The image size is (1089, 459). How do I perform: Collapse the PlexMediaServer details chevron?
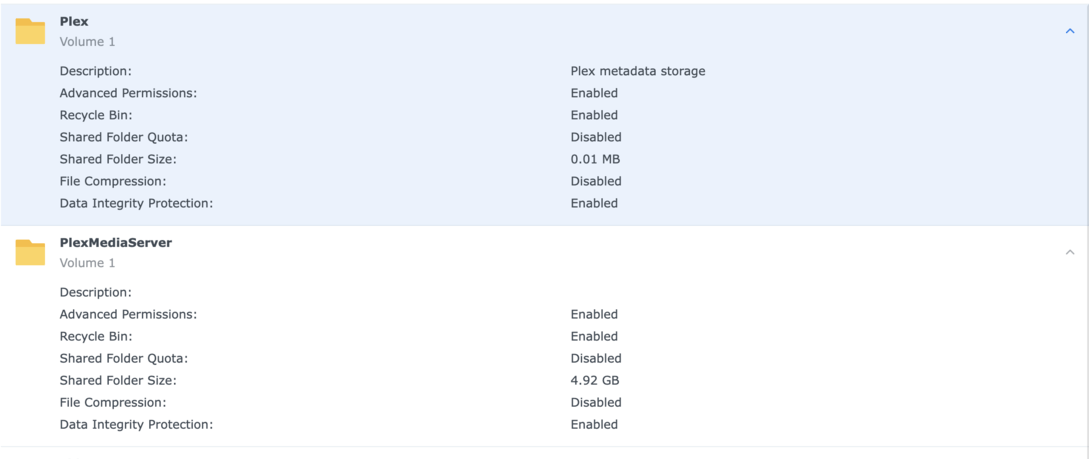tap(1069, 252)
